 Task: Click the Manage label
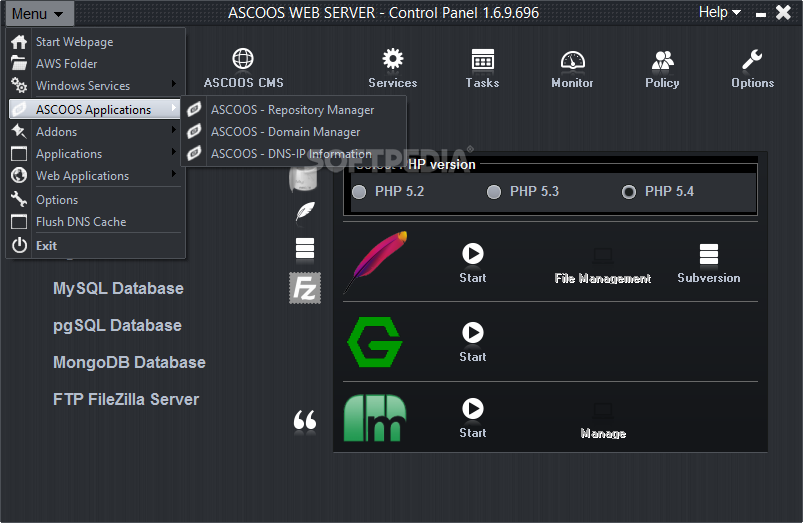[603, 434]
